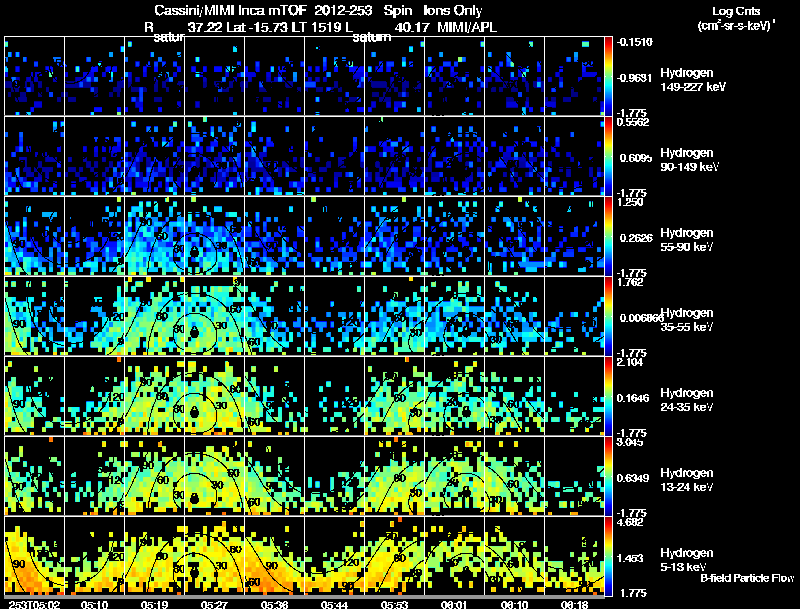Click the 2.104 colorbar value
The height and width of the screenshot is (609, 800).
pos(630,362)
